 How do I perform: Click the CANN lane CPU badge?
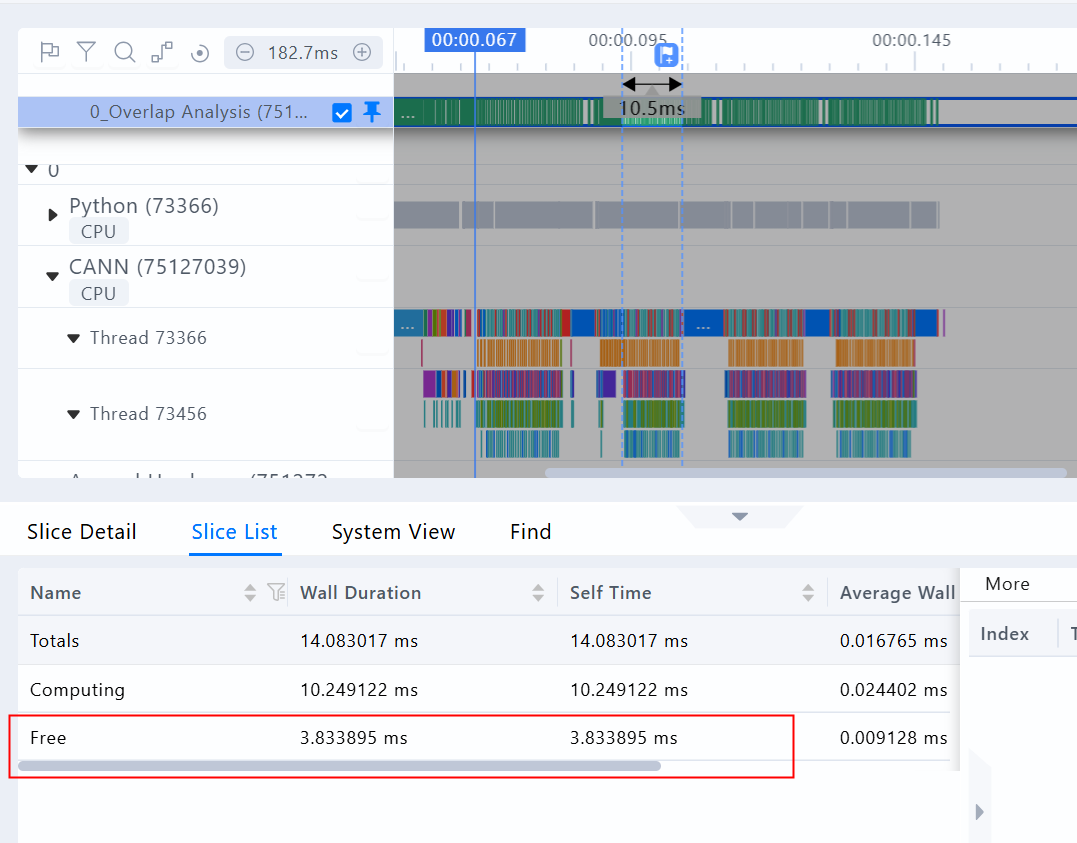coord(98,293)
